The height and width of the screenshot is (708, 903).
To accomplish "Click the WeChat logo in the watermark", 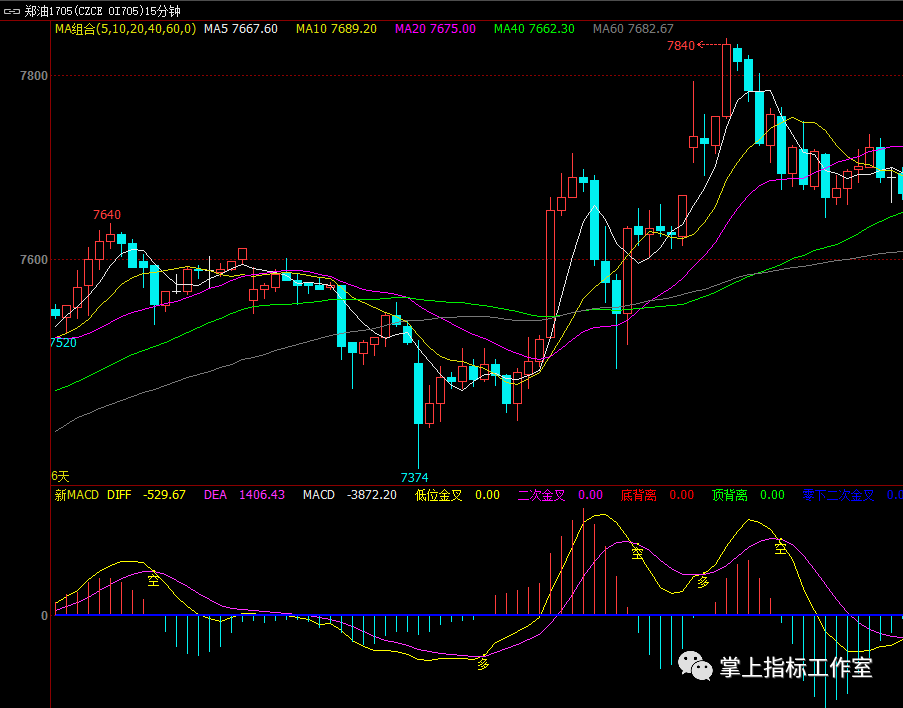I will pos(694,665).
